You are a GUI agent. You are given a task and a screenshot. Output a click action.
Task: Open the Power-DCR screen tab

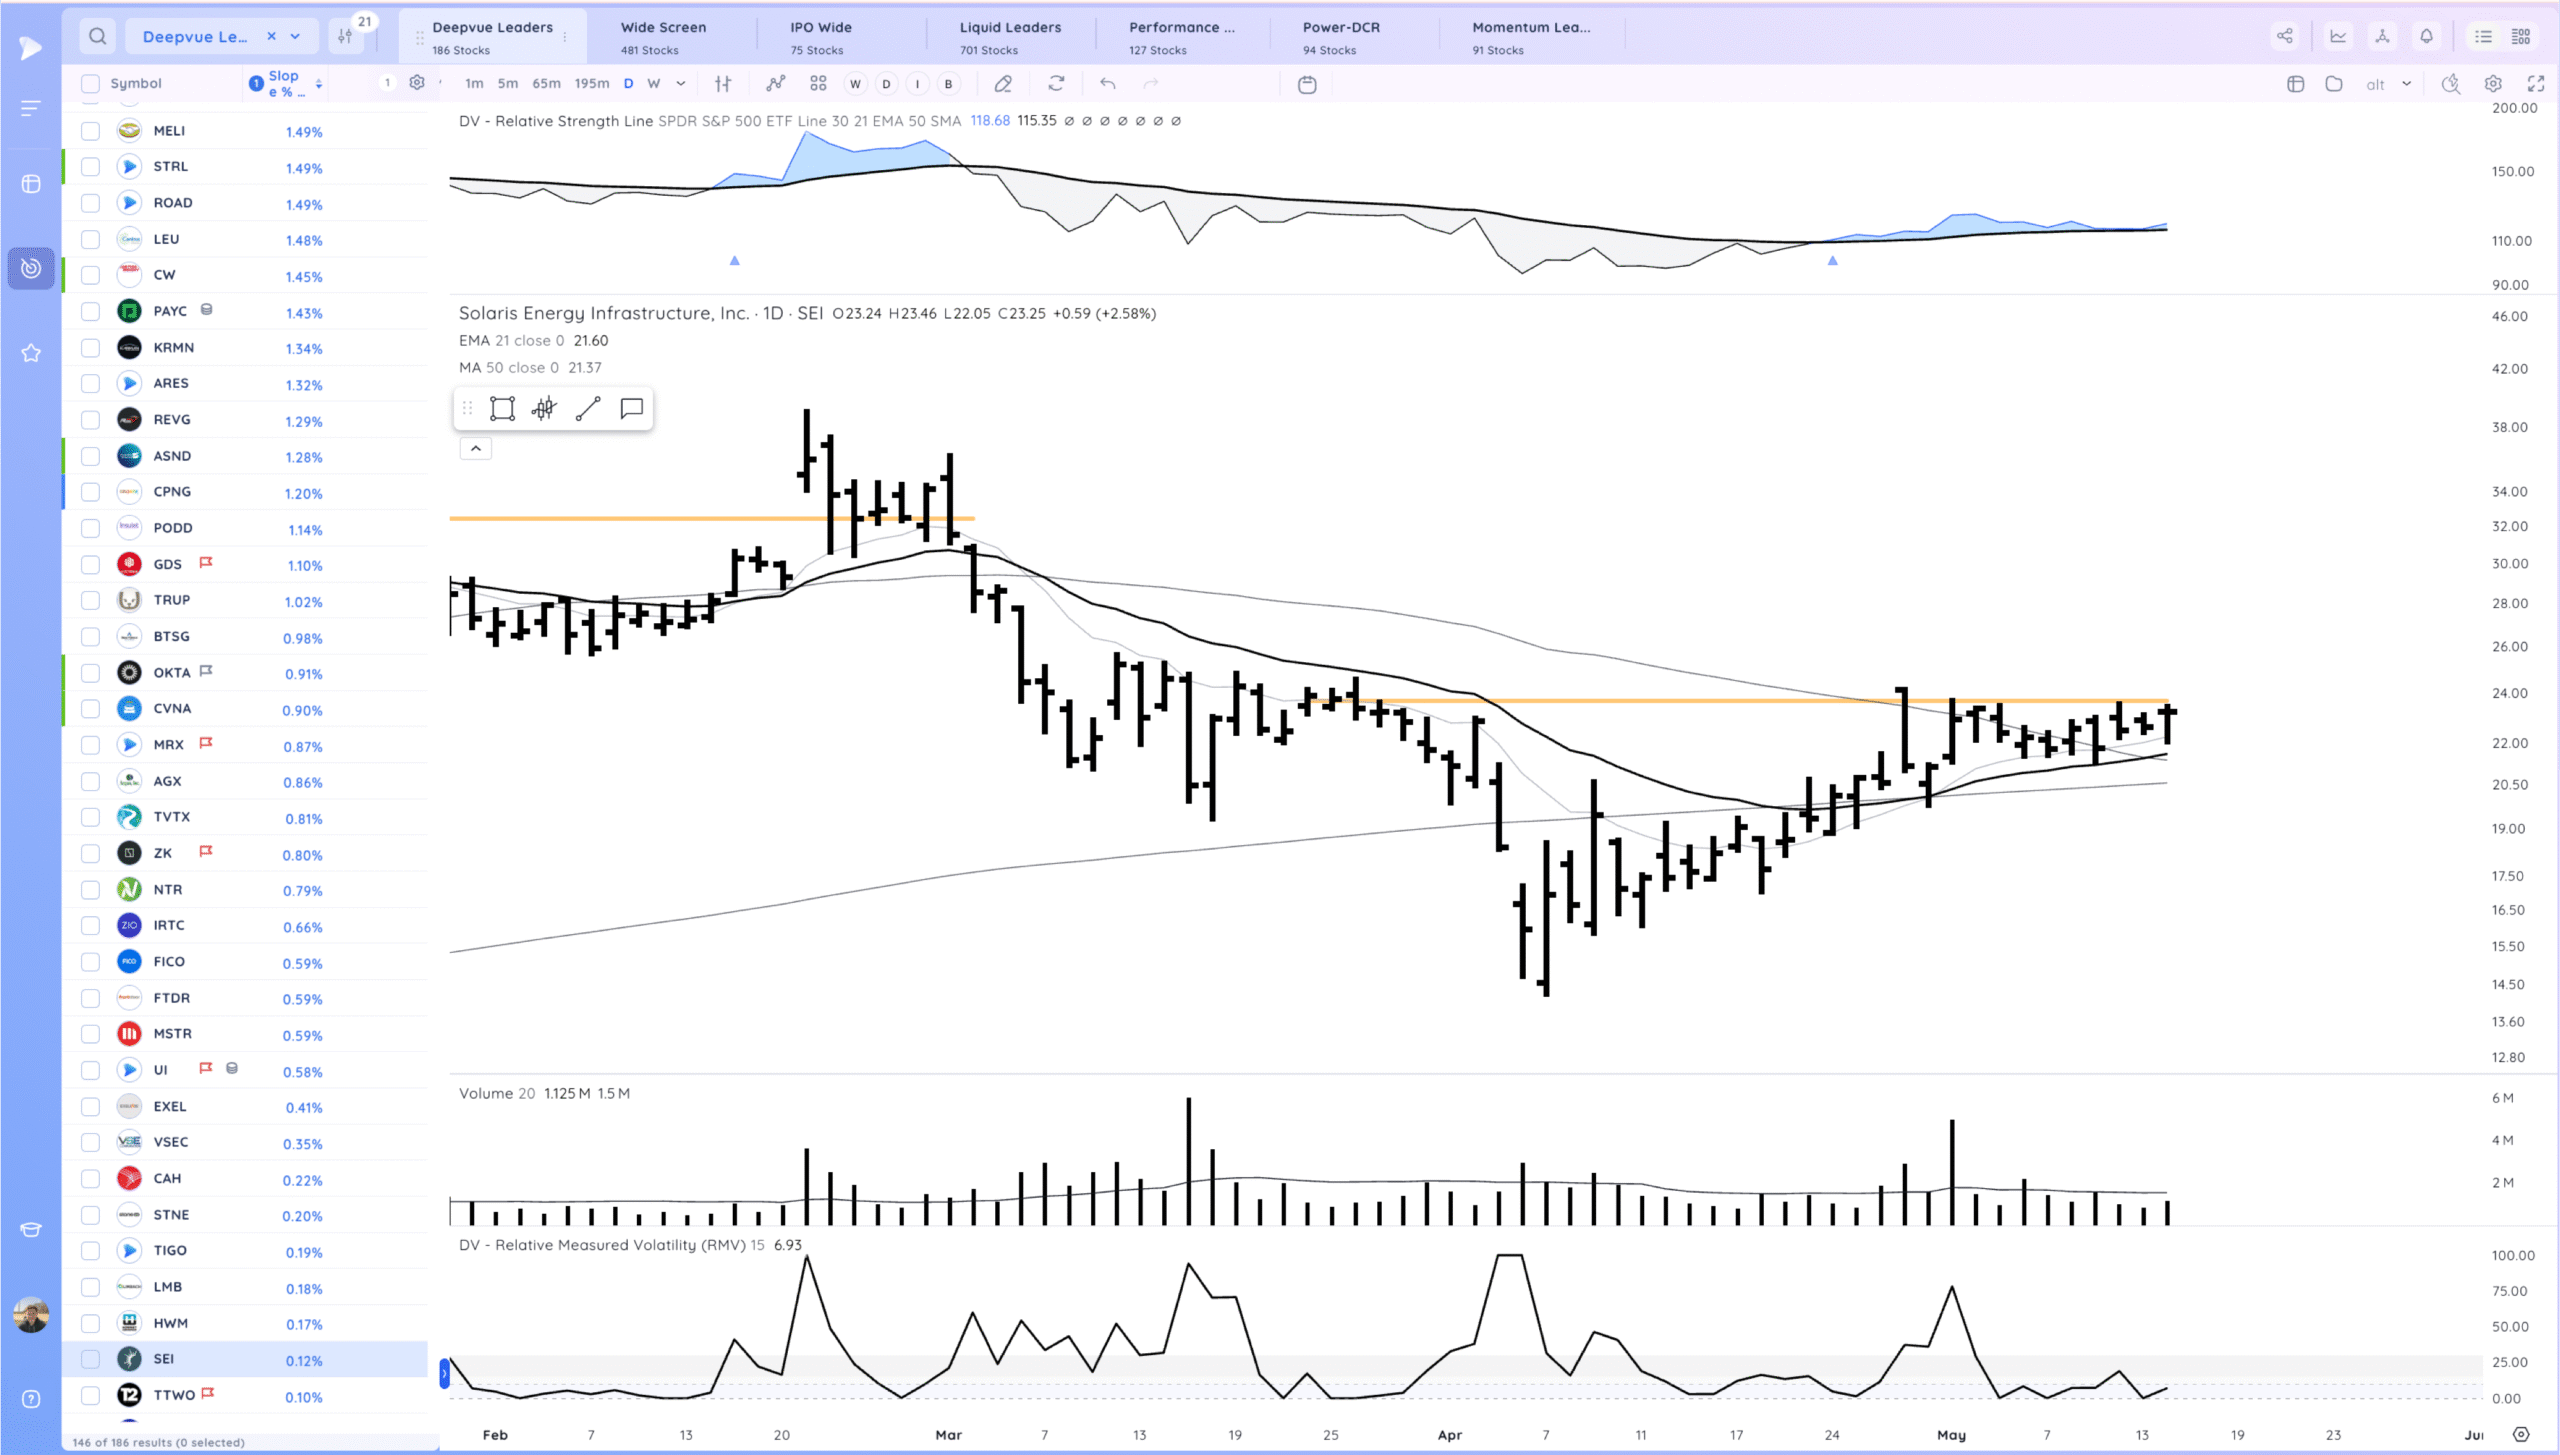click(1340, 37)
